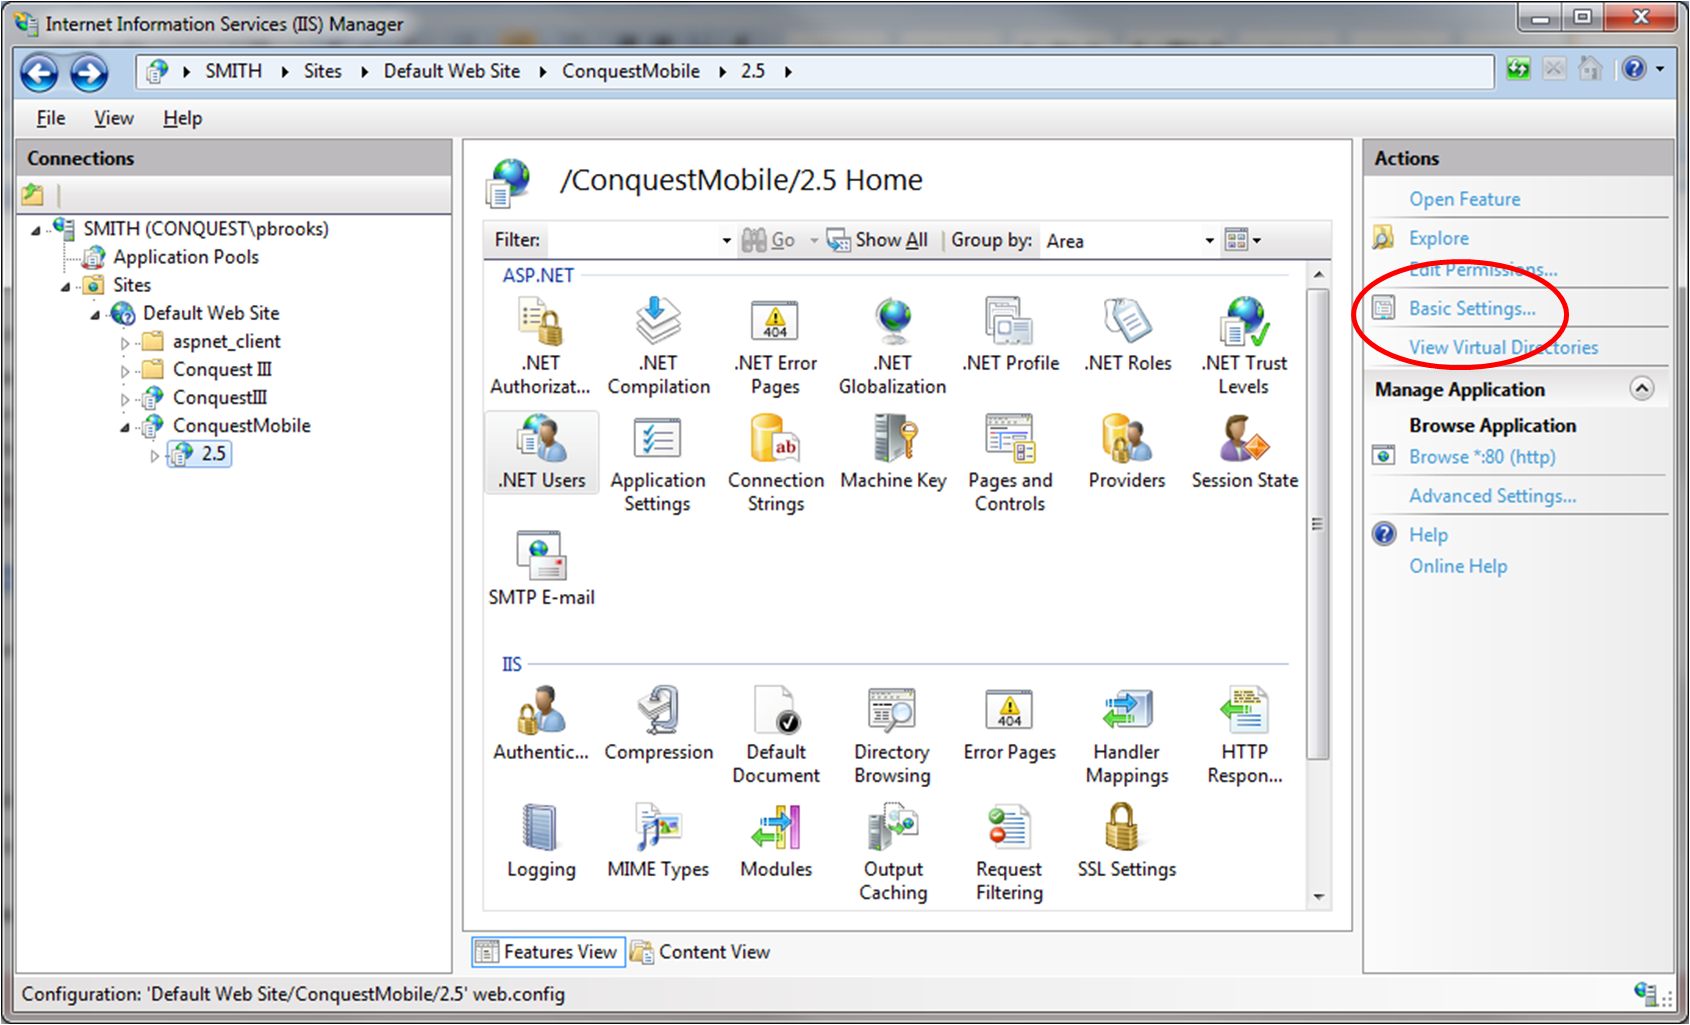Select the SMTP E-mail icon
Image resolution: width=1690 pixels, height=1025 pixels.
point(541,568)
